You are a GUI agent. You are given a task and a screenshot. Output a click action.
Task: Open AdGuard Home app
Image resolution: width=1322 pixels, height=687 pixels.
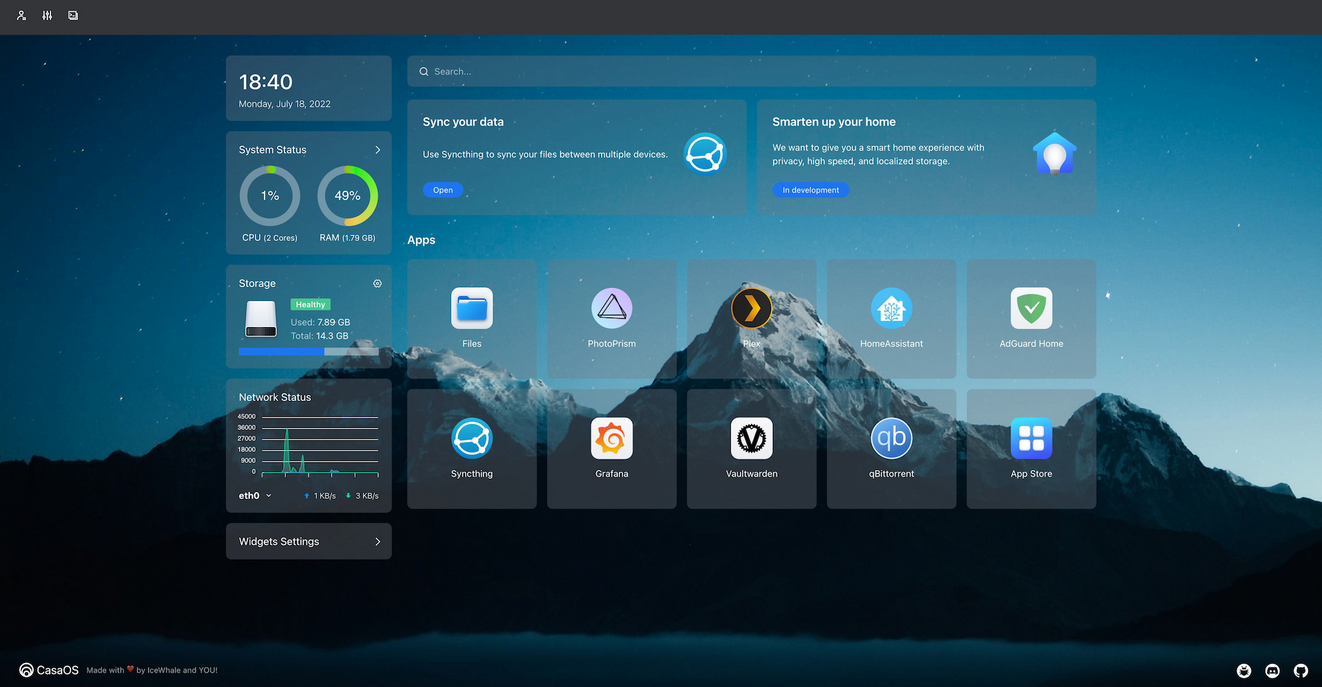1031,309
